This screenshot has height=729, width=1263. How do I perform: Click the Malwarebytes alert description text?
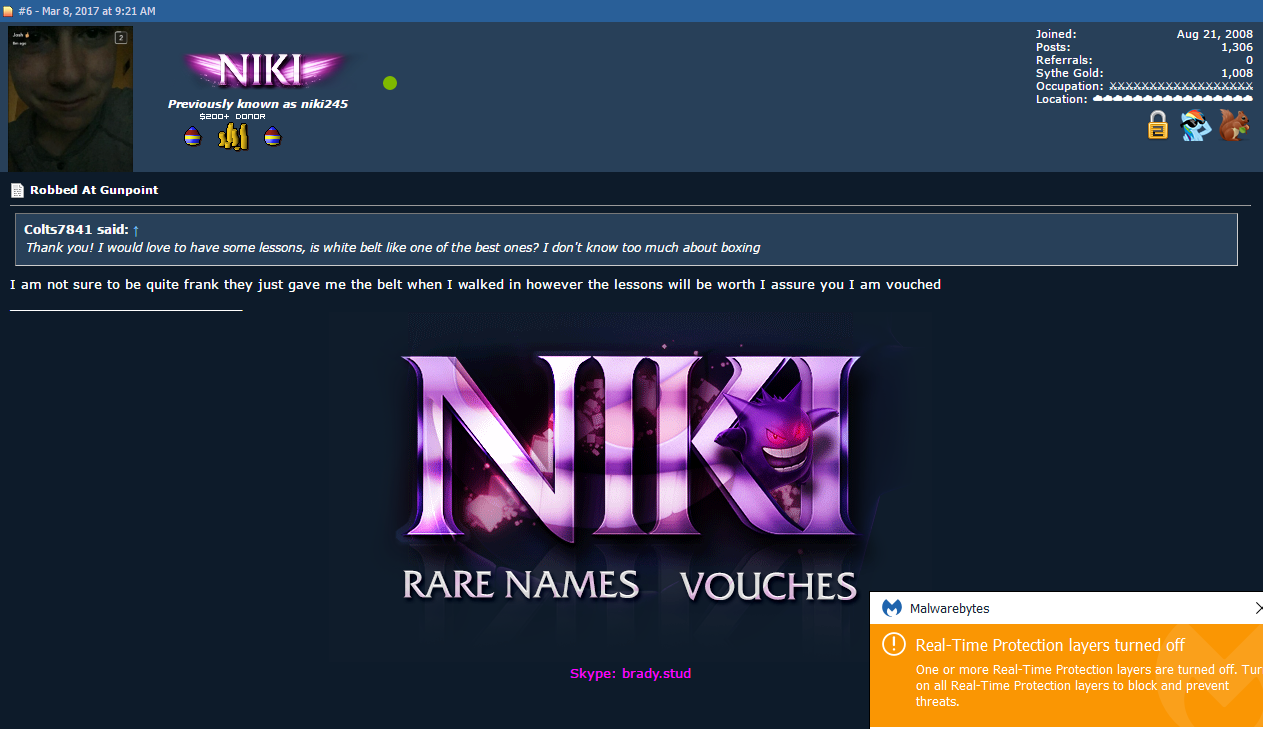pyautogui.click(x=1088, y=685)
